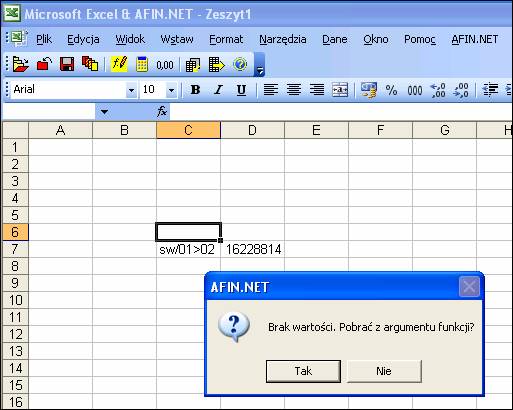Screen dimensions: 513x410
Task: Click the floppy disk save icon
Action: [67, 64]
